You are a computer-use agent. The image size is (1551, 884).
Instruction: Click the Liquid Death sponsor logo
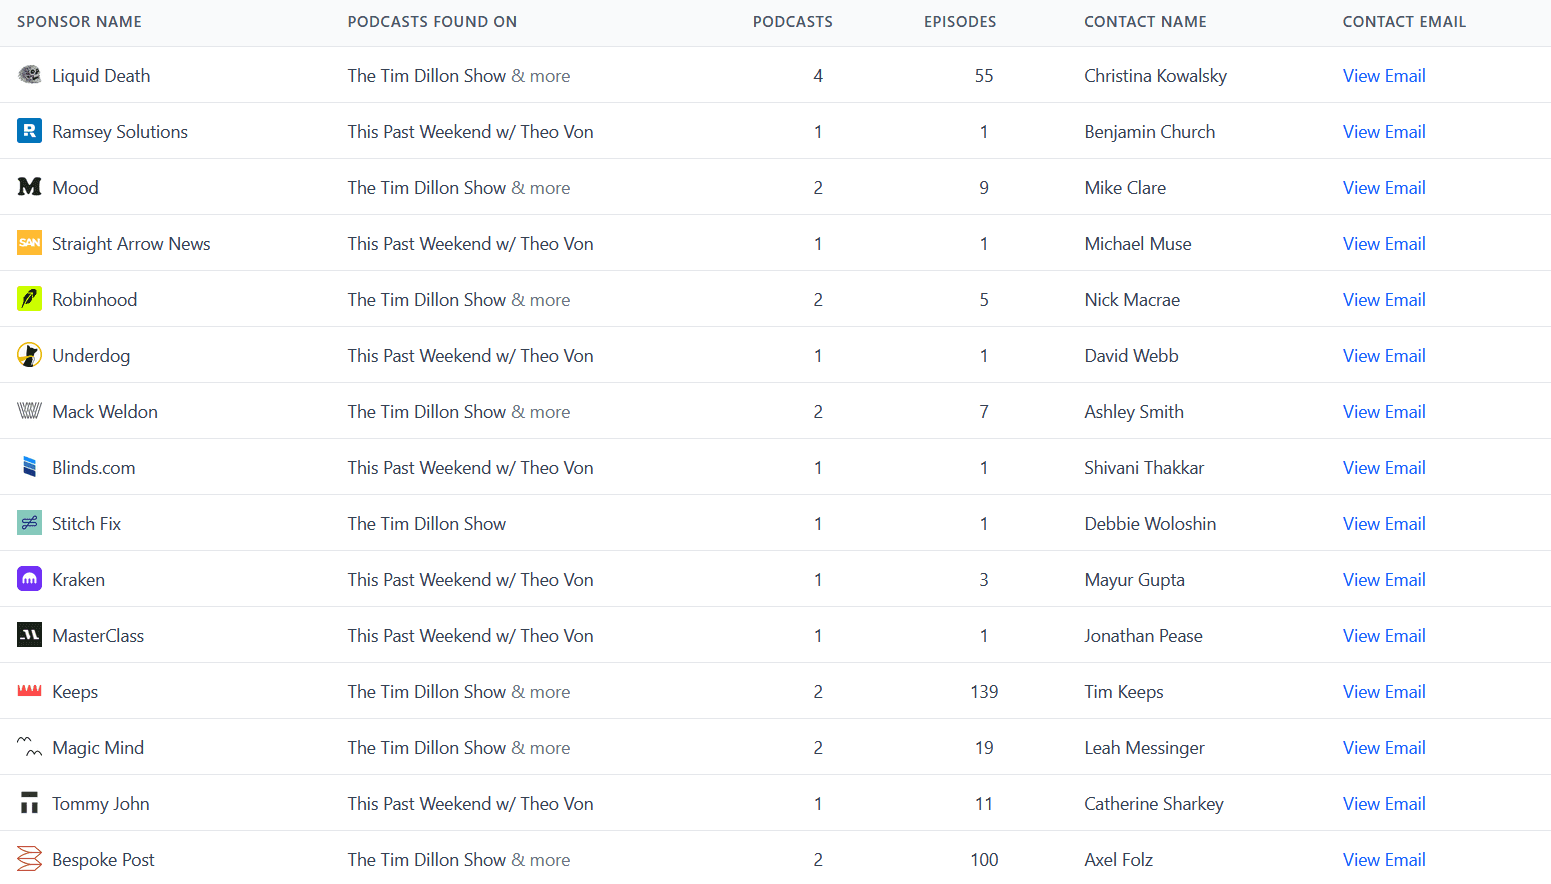pos(29,74)
